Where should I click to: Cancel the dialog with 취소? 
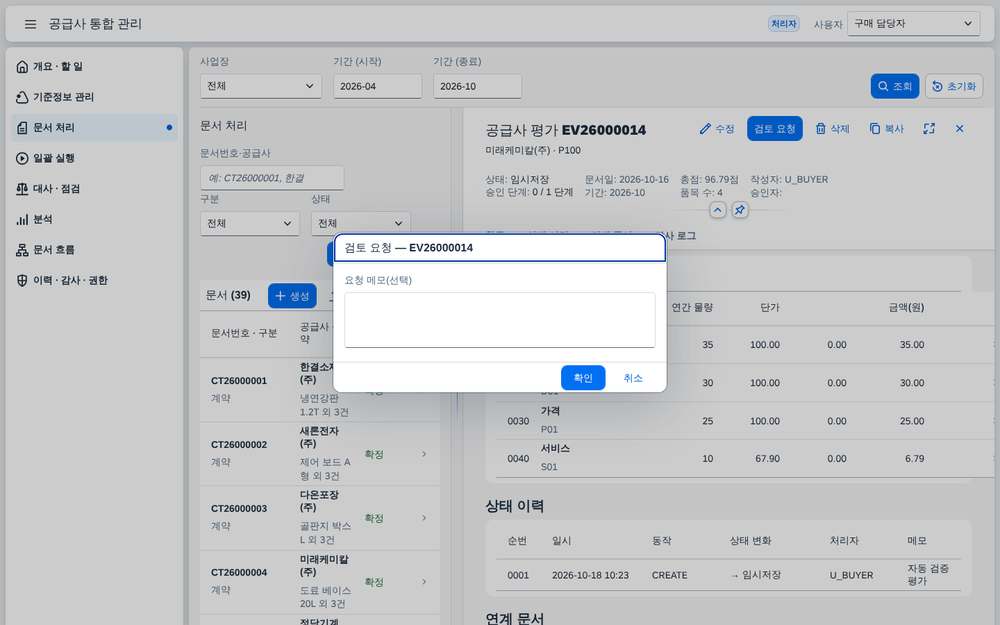(633, 378)
